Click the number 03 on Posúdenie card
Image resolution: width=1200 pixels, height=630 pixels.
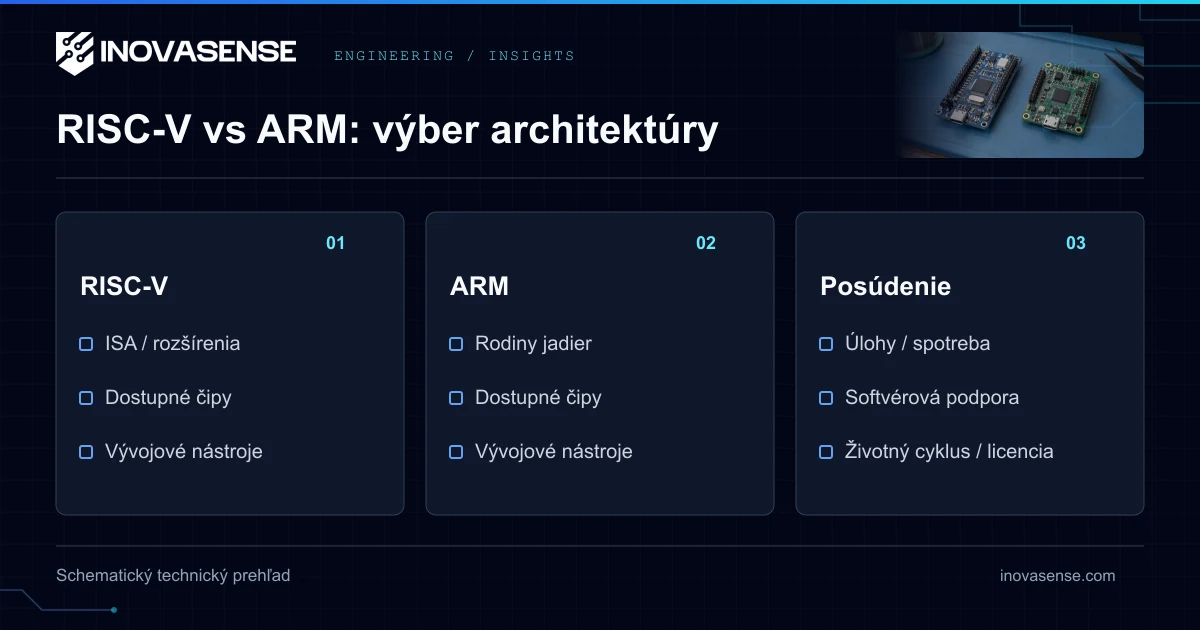pos(1076,243)
